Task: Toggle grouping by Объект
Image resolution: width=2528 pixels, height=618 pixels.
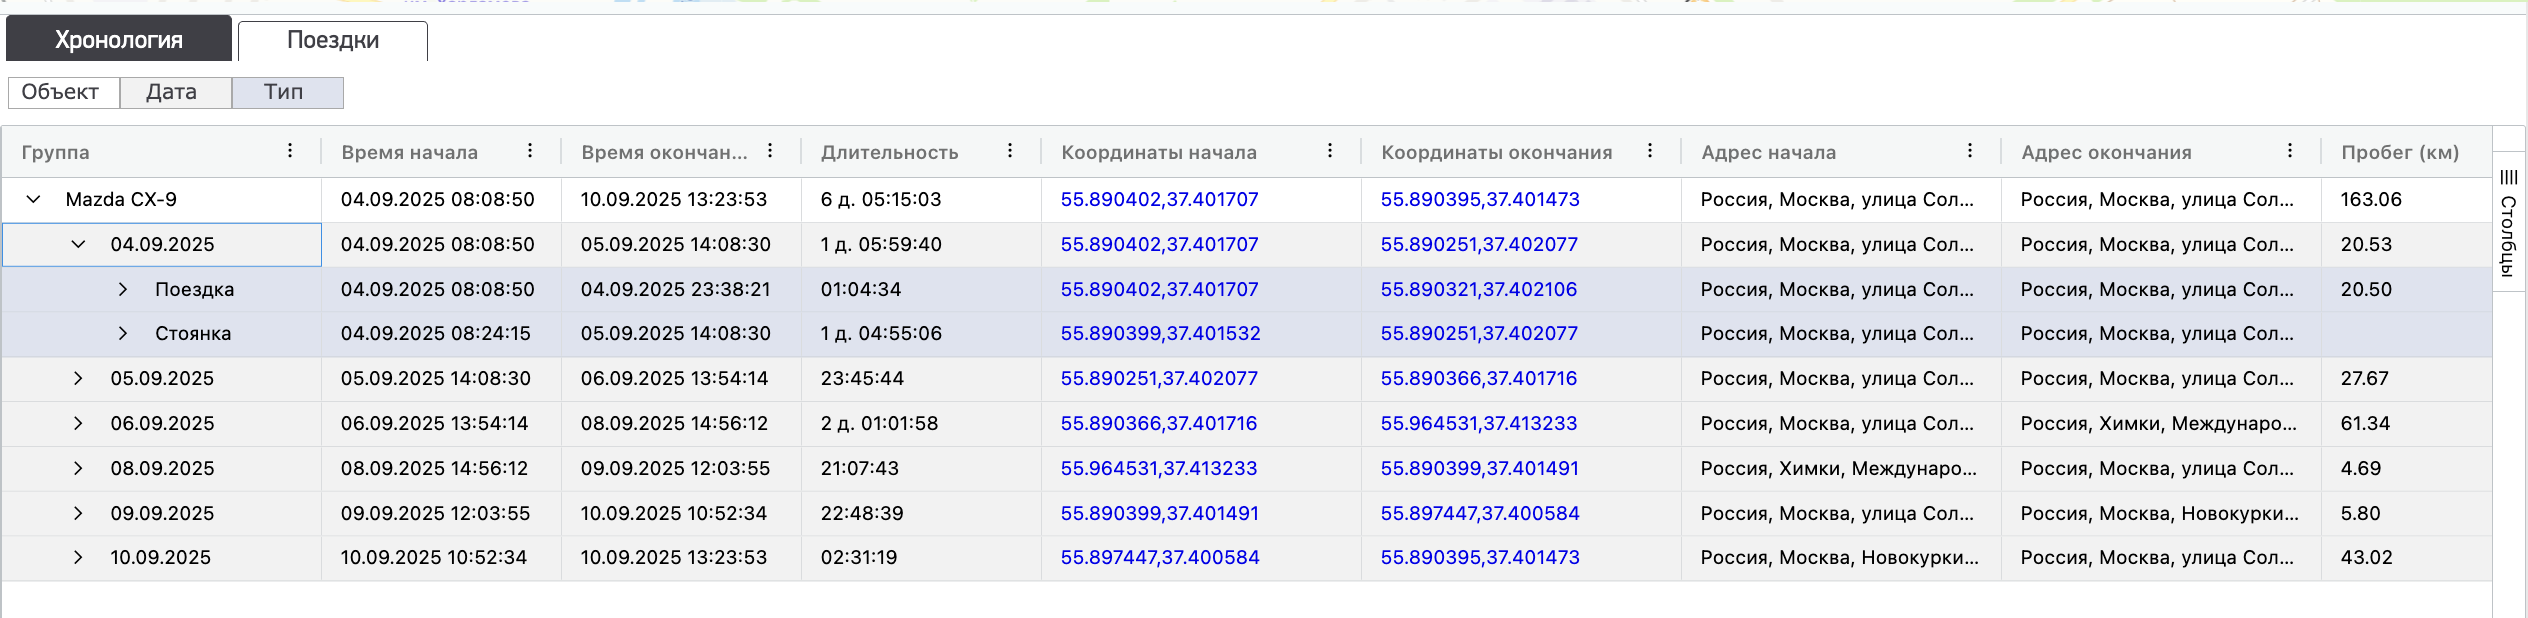Action: click(63, 92)
